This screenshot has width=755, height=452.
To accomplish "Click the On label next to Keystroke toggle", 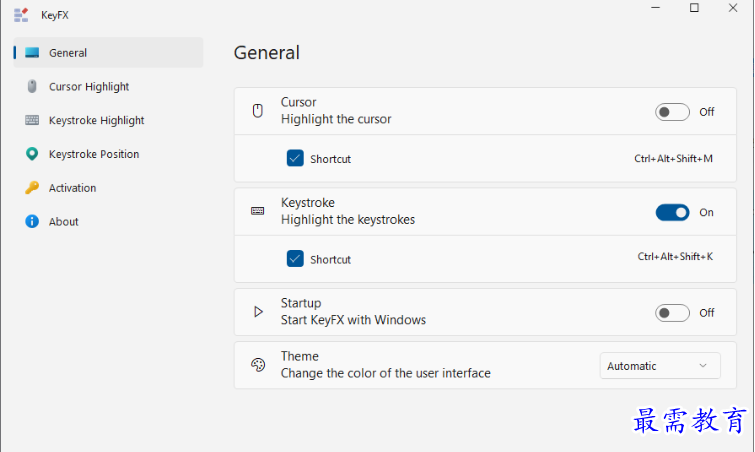I will pyautogui.click(x=706, y=212).
